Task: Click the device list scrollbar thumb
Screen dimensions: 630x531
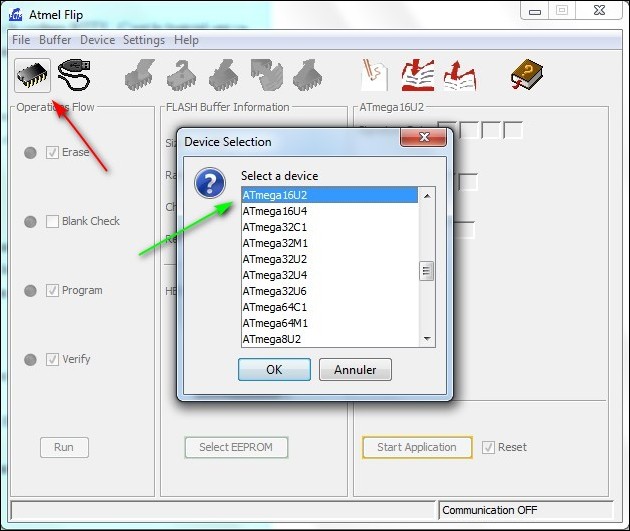Action: (x=426, y=271)
